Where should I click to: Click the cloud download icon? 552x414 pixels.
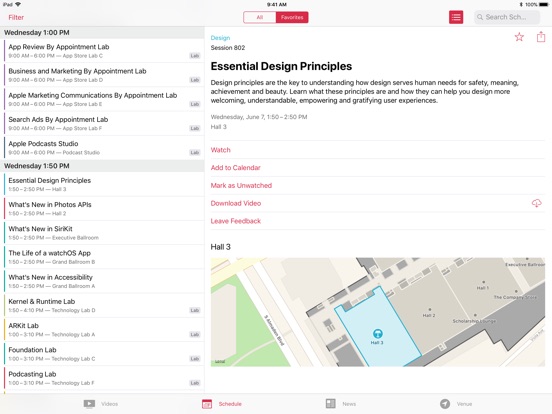(x=537, y=203)
